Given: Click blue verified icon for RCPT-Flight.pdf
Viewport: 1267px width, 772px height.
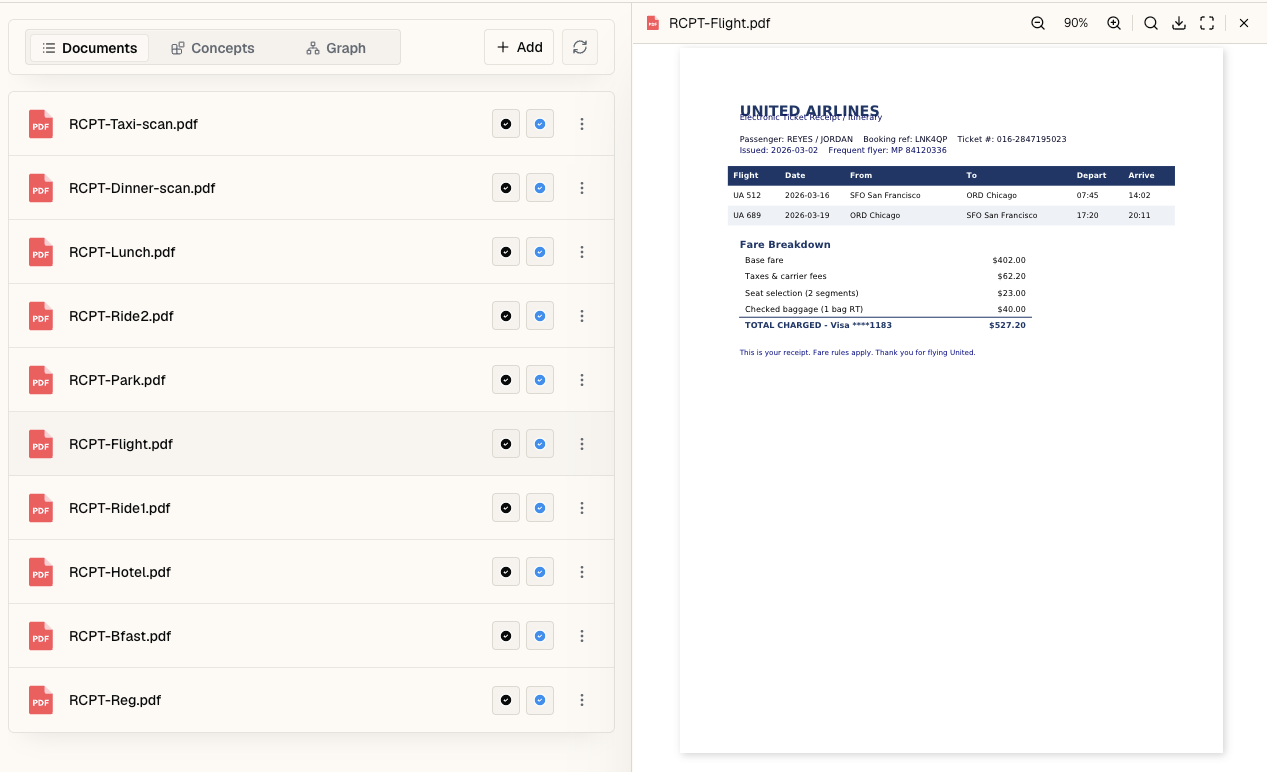Looking at the screenshot, I should [540, 444].
